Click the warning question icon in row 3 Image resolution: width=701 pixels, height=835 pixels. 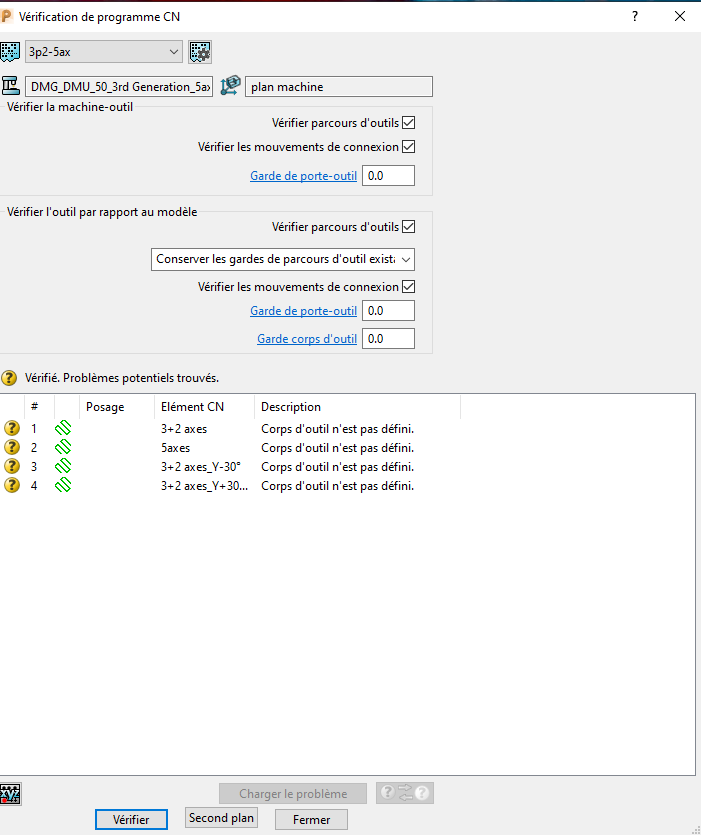[12, 466]
